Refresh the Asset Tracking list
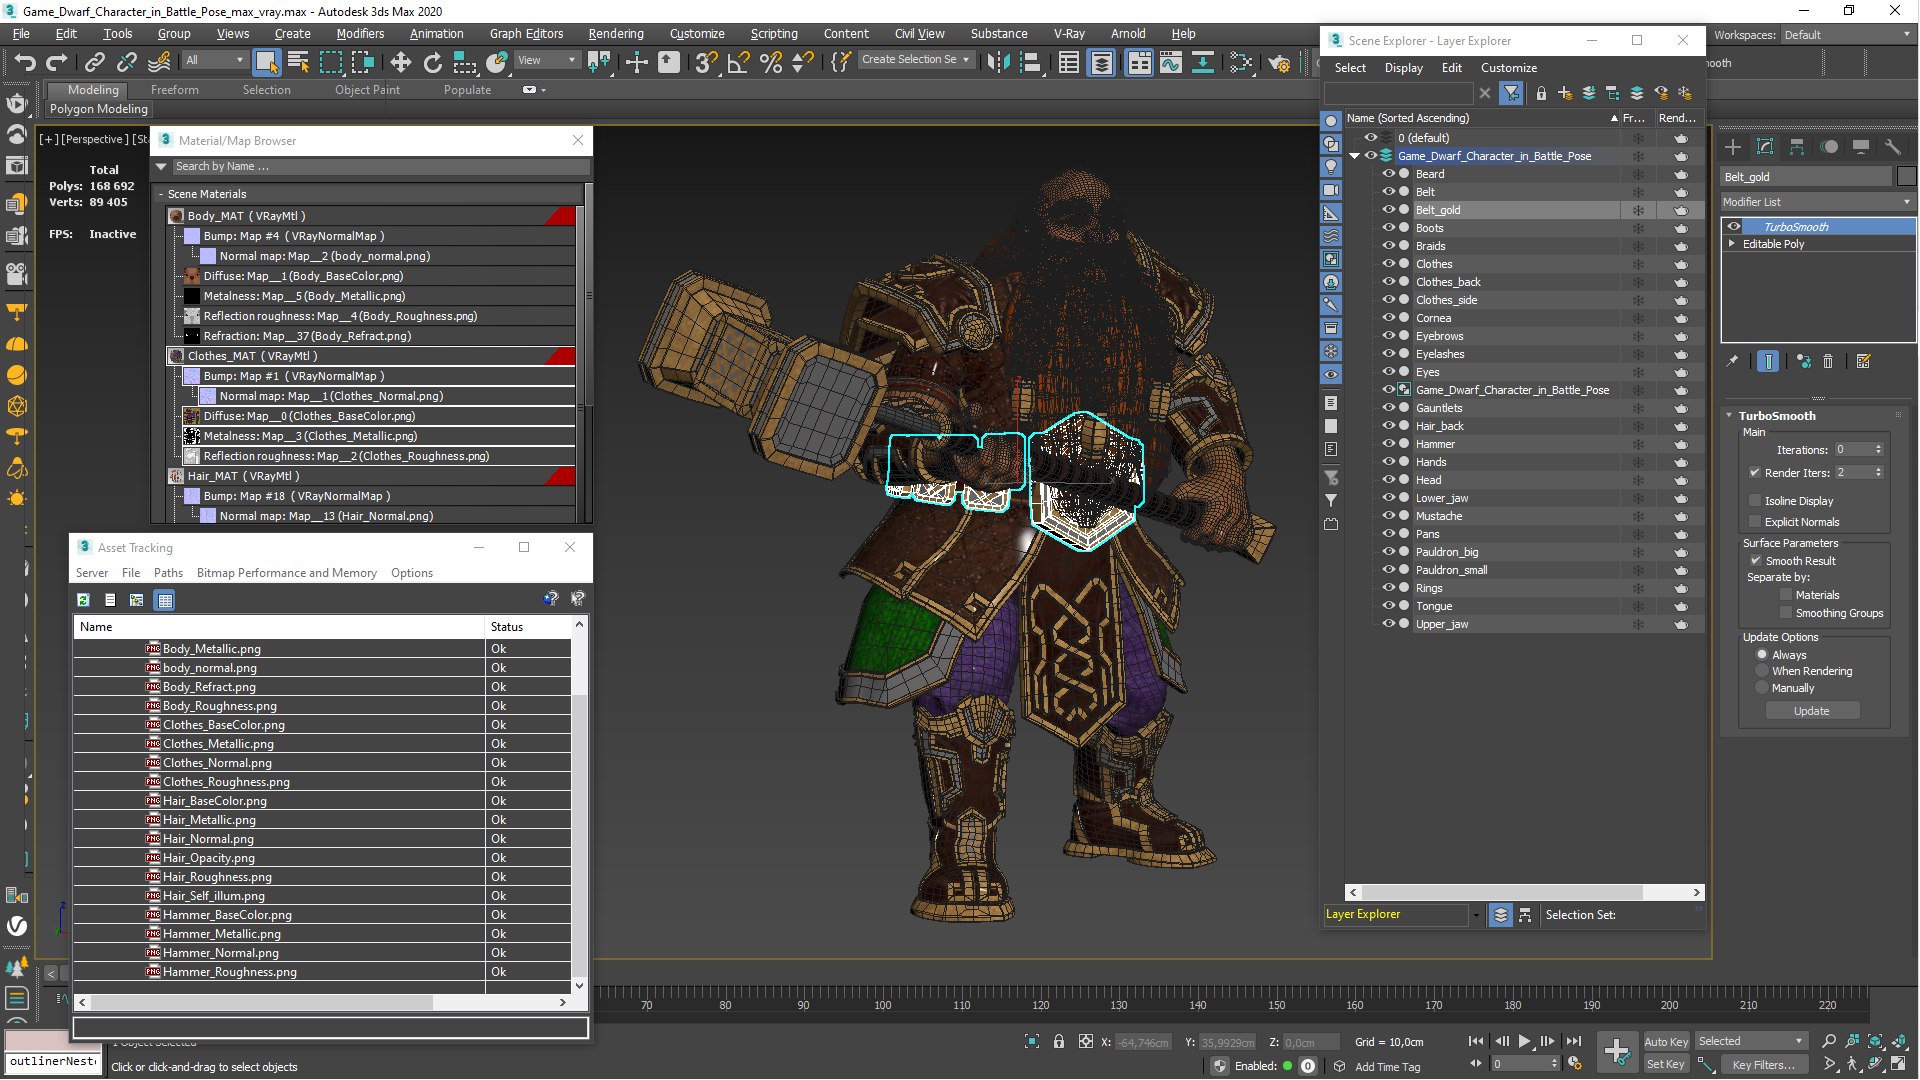This screenshot has width=1920, height=1080. pyautogui.click(x=84, y=600)
